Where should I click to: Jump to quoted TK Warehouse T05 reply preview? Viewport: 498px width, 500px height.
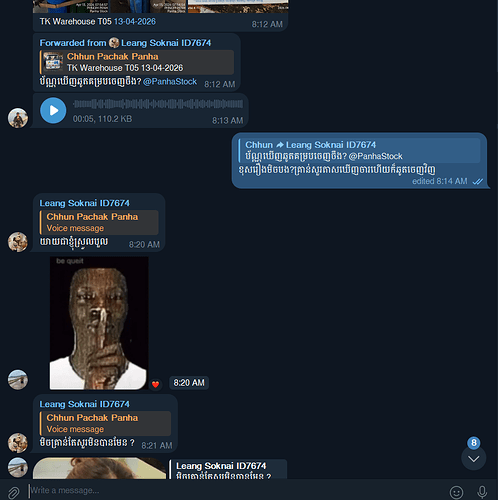point(137,62)
